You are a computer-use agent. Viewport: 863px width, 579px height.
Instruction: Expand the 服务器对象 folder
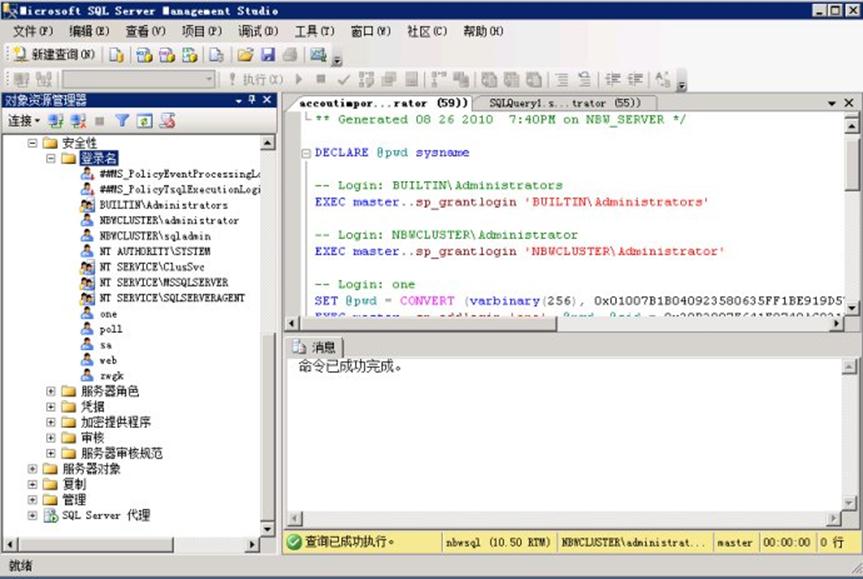click(32, 469)
